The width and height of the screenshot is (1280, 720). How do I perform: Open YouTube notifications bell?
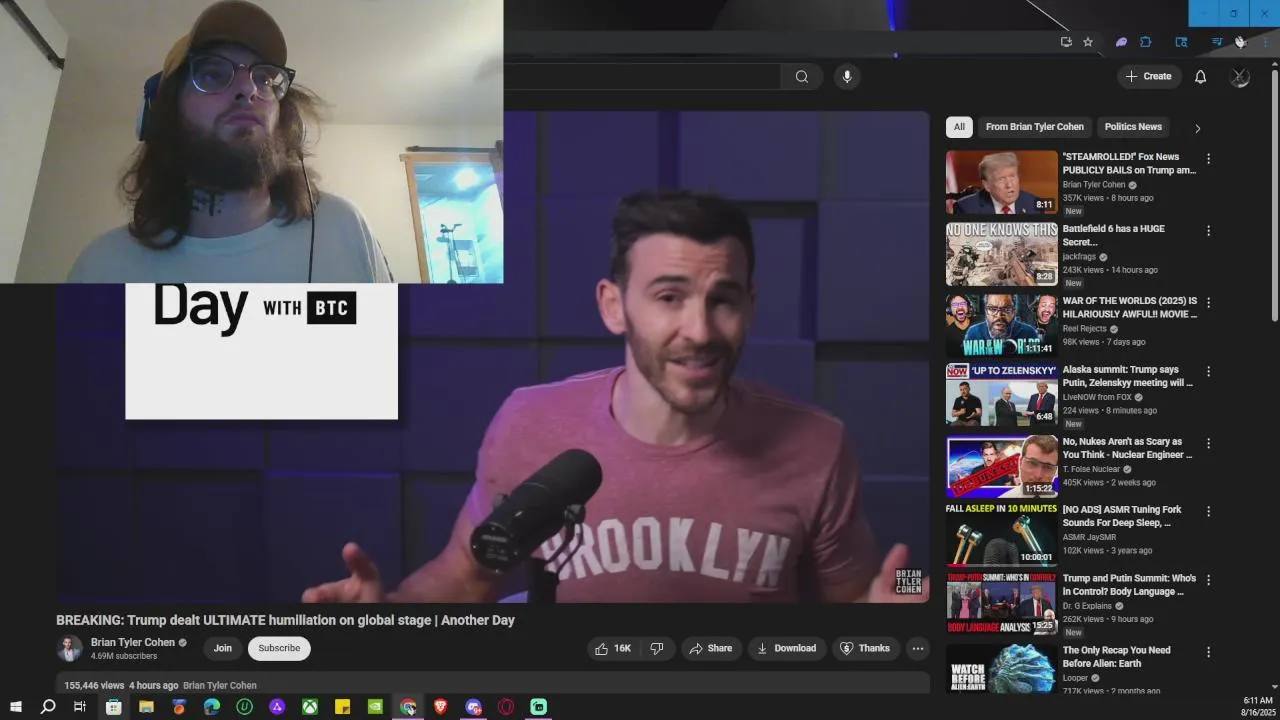click(x=1200, y=77)
